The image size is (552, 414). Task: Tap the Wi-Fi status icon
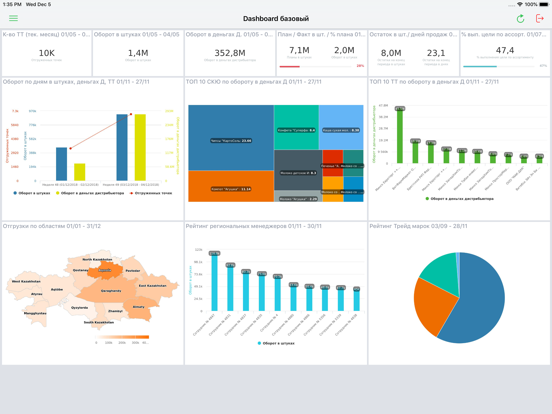(520, 4)
